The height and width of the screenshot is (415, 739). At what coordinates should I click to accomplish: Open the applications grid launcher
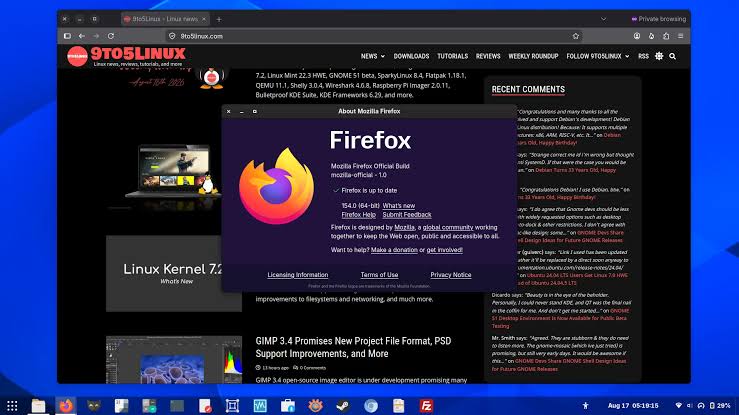pyautogui.click(x=12, y=406)
